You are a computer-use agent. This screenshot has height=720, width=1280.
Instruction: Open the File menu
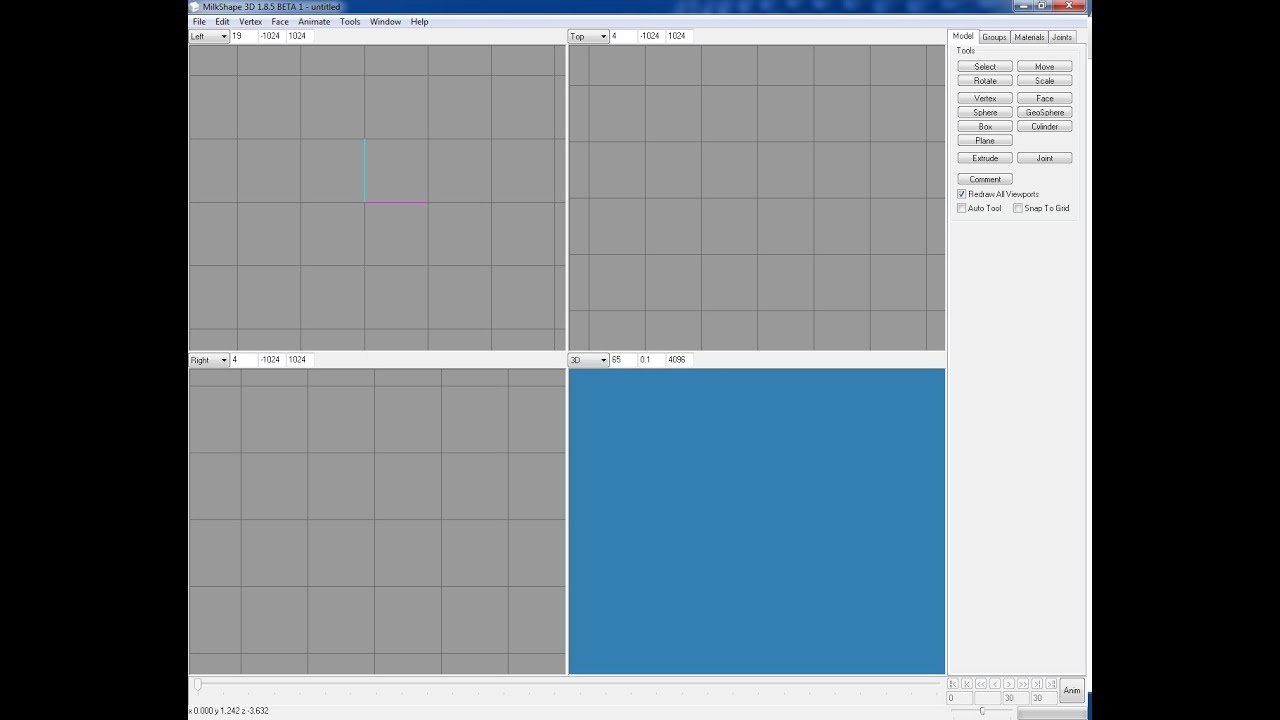199,21
